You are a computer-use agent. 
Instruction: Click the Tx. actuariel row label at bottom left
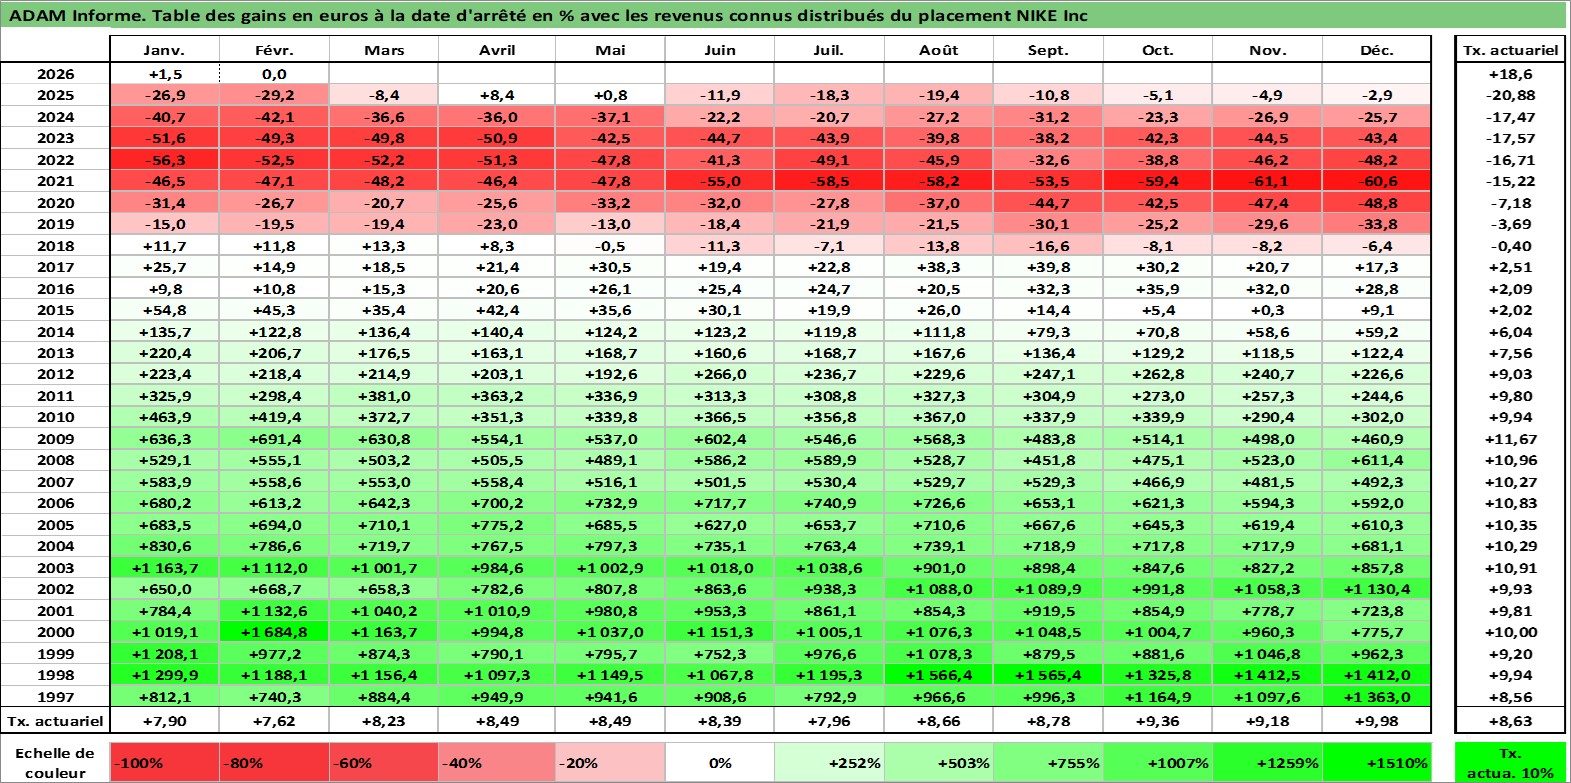tap(55, 721)
